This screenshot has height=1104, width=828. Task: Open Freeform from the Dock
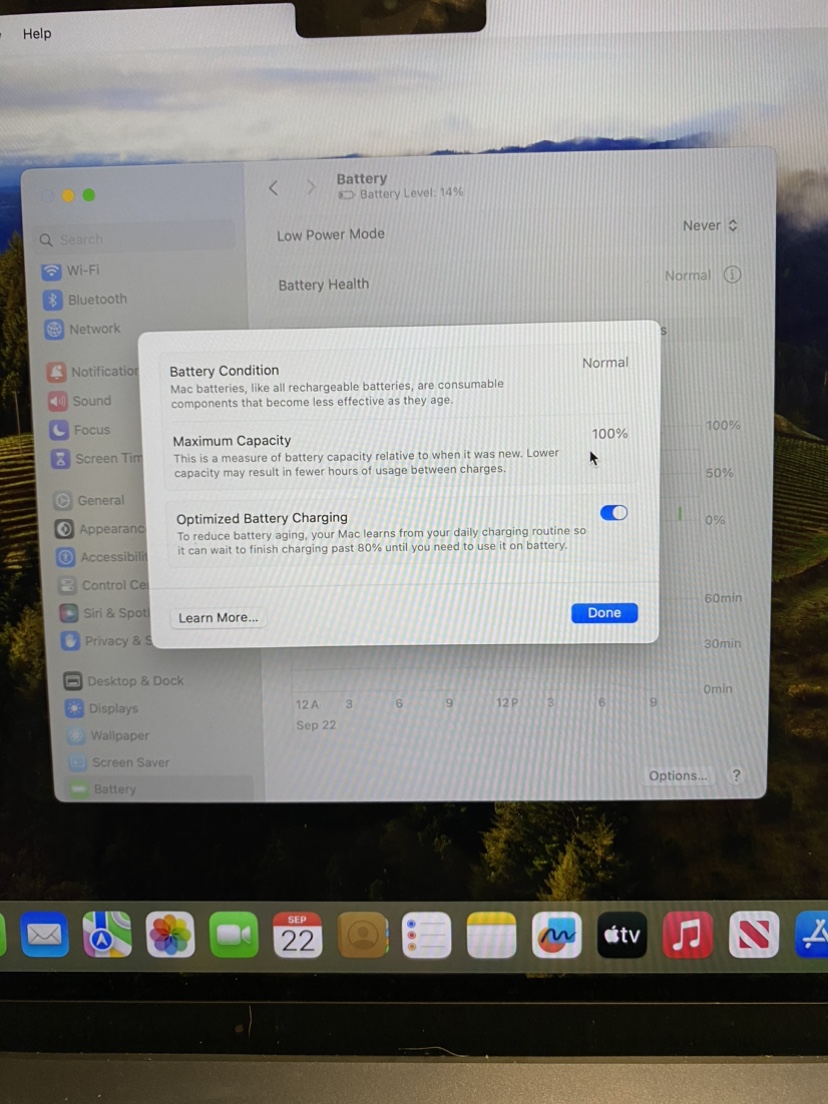(556, 934)
